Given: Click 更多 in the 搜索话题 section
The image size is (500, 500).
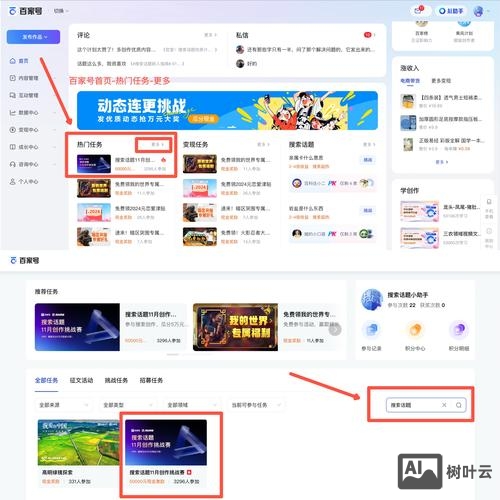Looking at the screenshot, I should click(369, 145).
